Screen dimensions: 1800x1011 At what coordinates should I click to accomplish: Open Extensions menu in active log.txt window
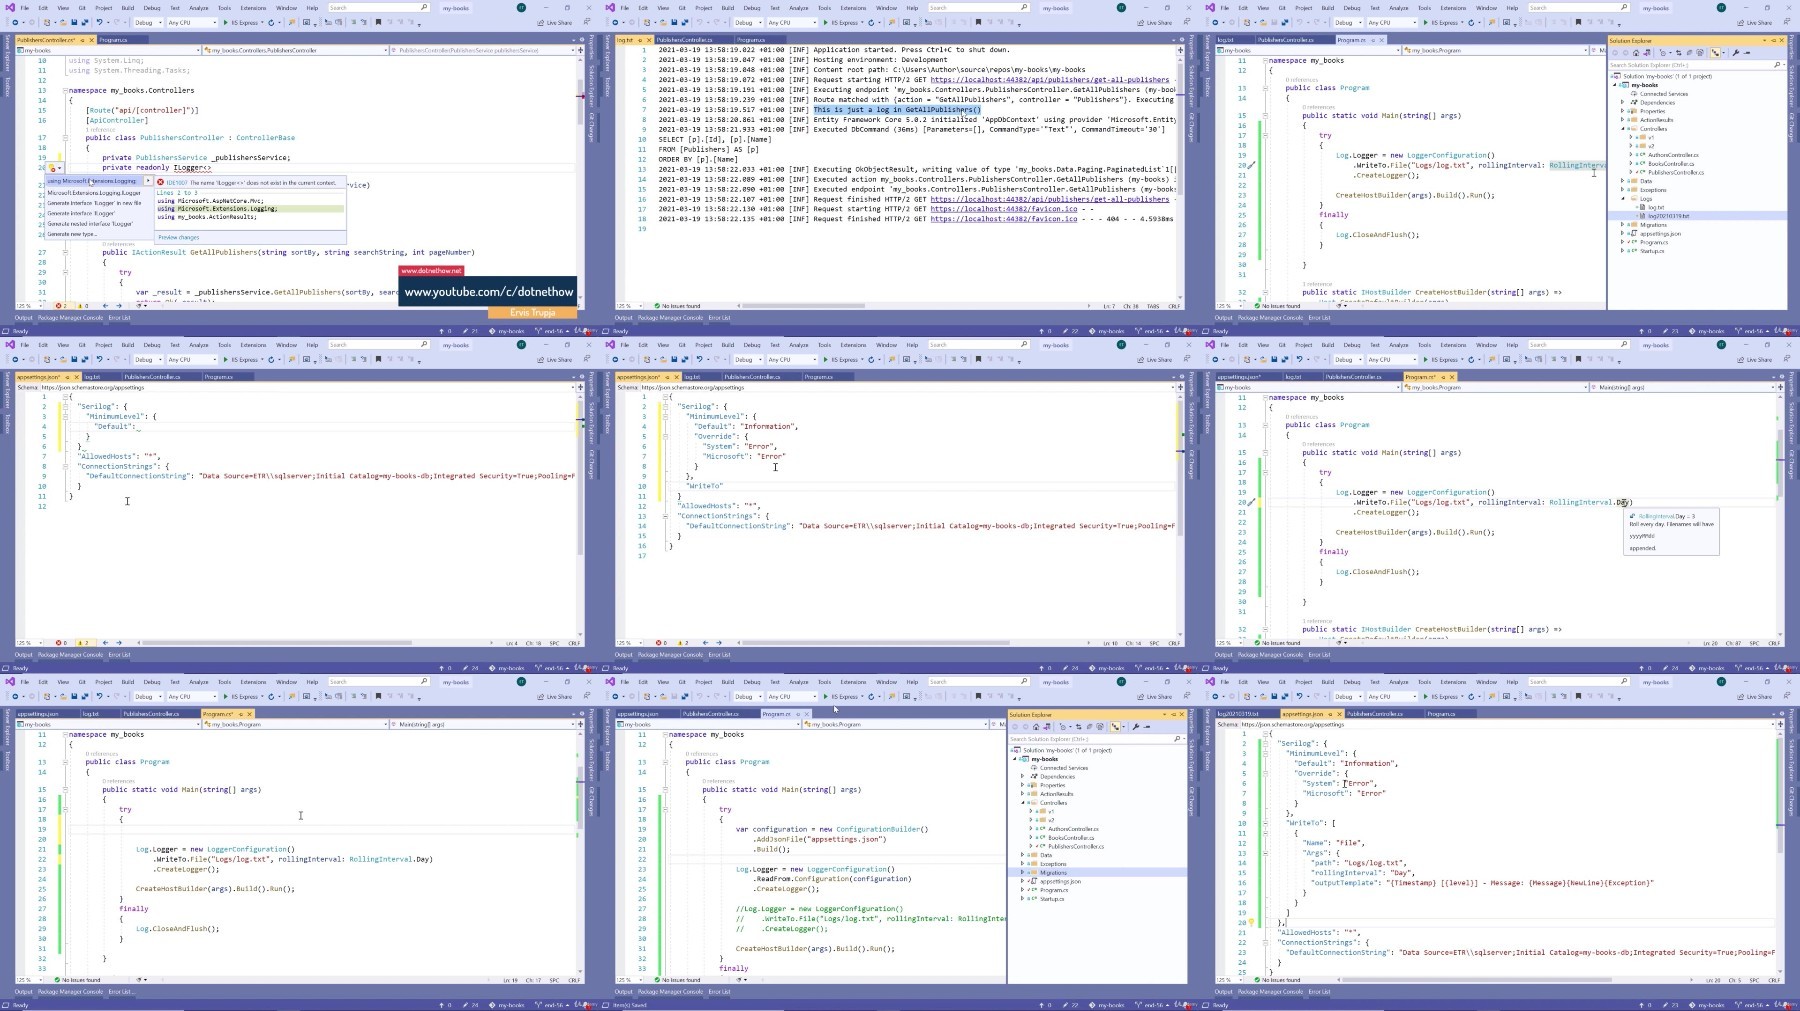[853, 8]
